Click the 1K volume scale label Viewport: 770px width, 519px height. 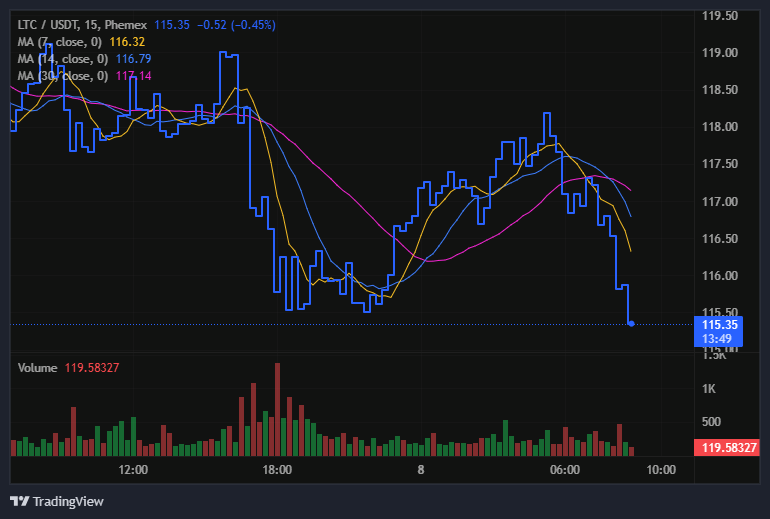tap(708, 388)
